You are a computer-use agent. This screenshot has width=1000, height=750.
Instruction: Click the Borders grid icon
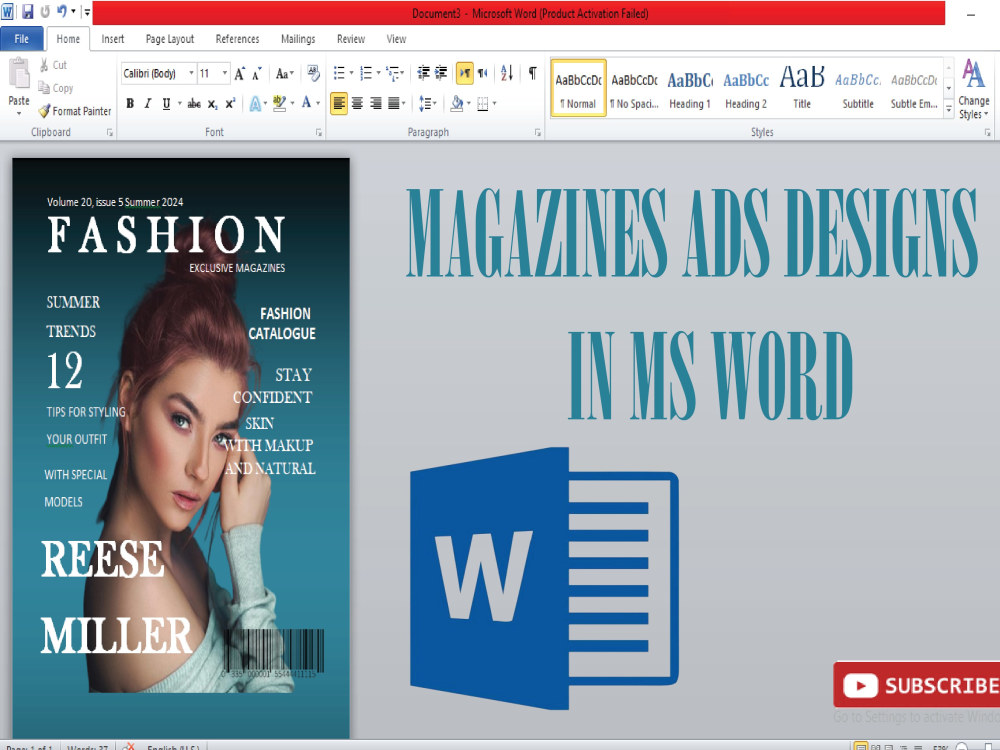(x=483, y=103)
